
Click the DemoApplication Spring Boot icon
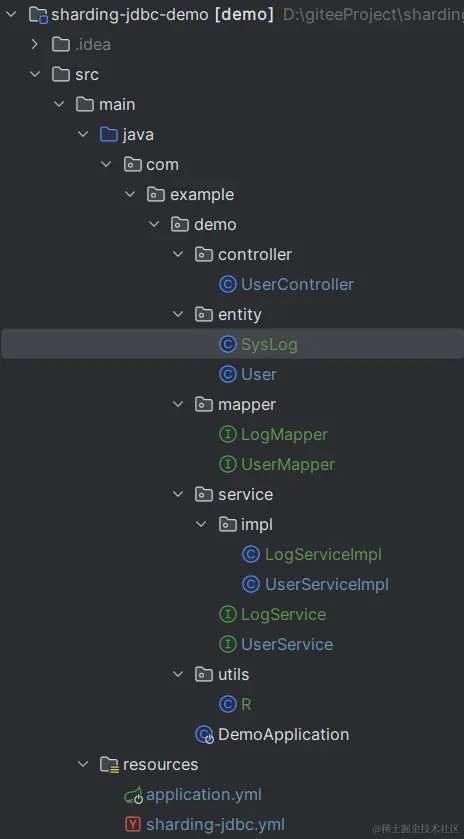click(204, 735)
